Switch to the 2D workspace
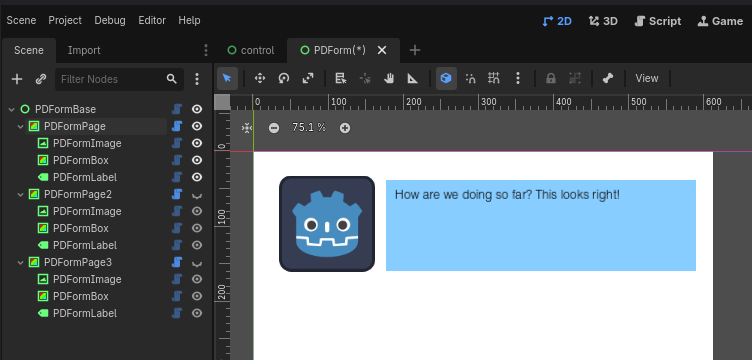 (x=557, y=21)
